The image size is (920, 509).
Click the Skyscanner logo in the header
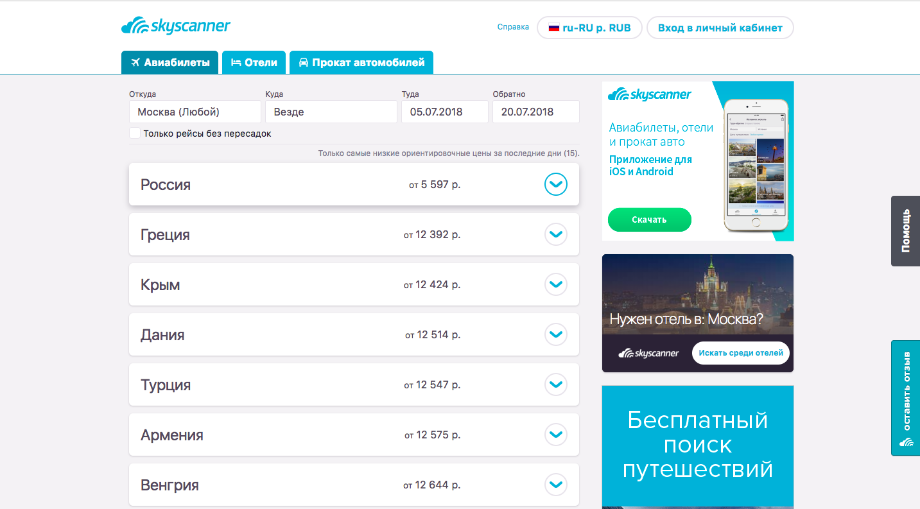[174, 26]
